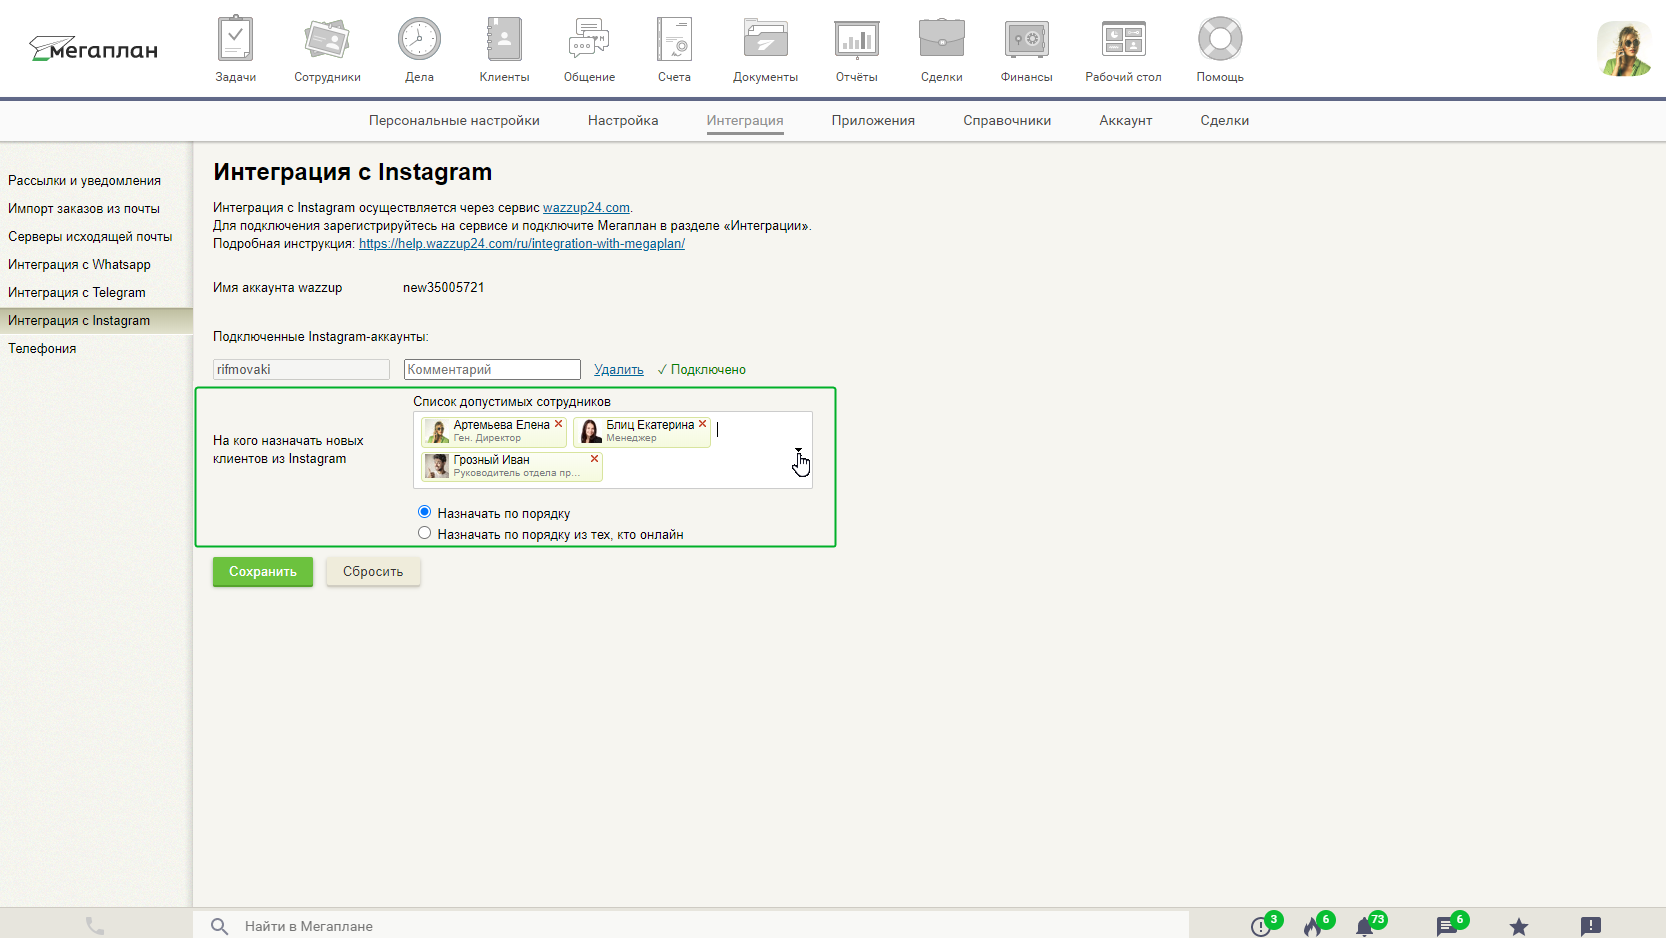Open the help.wazzup24.com instruction link
Viewport: 1666px width, 938px height.
(522, 244)
